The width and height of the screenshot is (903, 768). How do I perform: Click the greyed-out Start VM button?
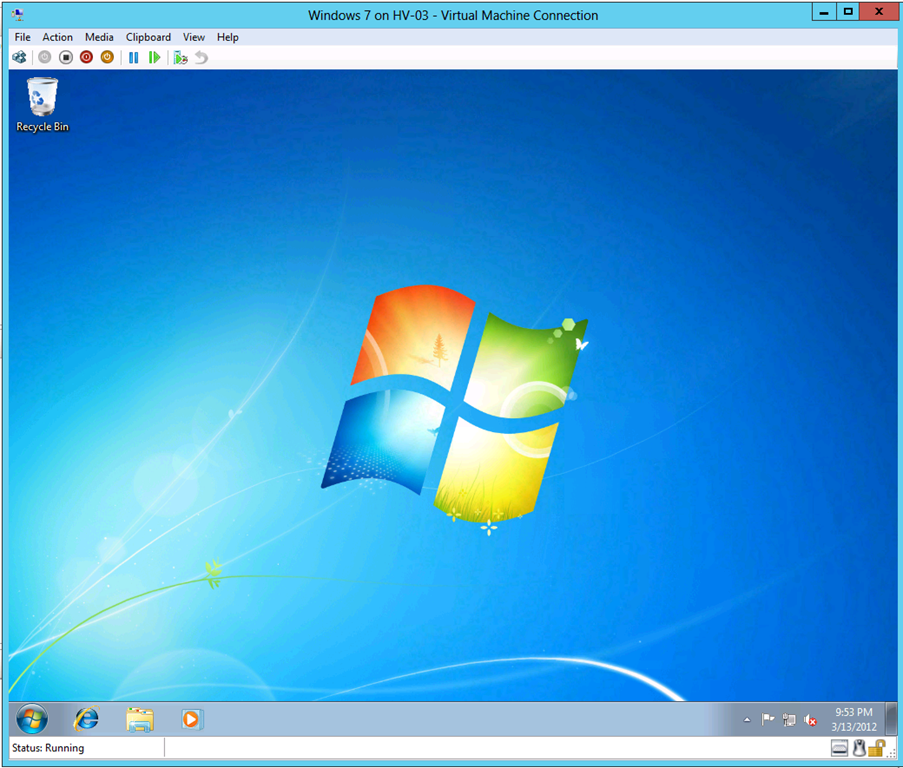coord(45,58)
